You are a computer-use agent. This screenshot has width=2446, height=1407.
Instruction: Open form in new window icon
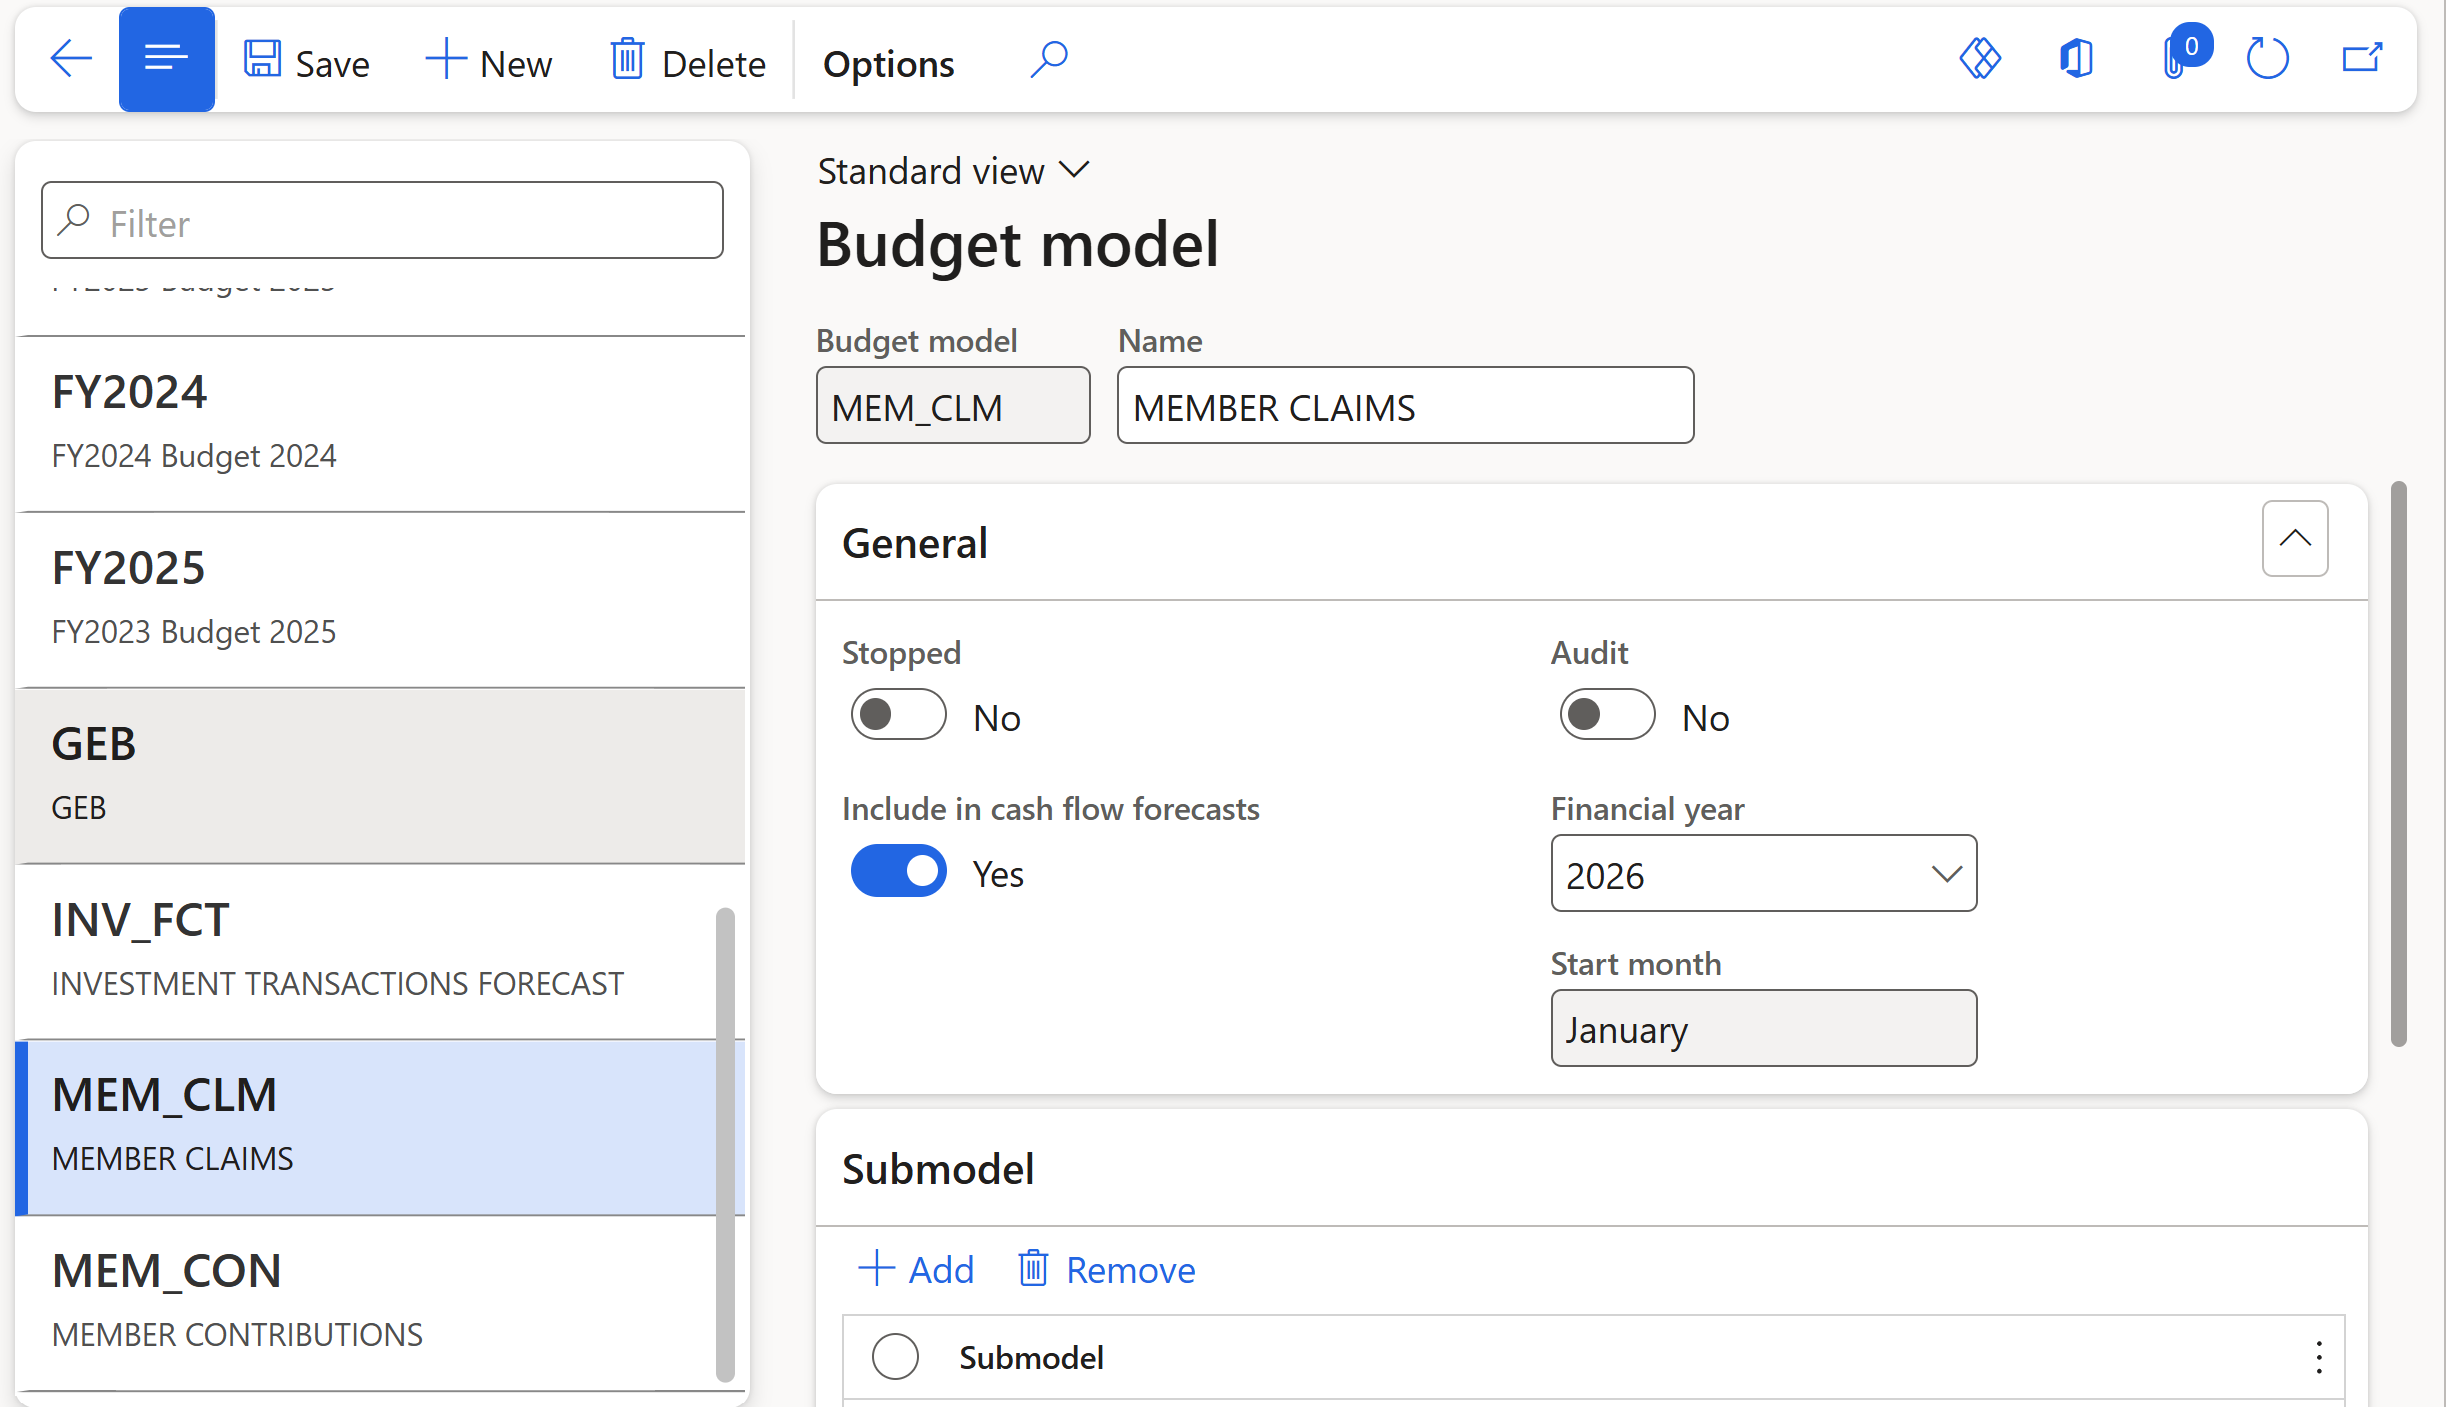(x=2362, y=58)
